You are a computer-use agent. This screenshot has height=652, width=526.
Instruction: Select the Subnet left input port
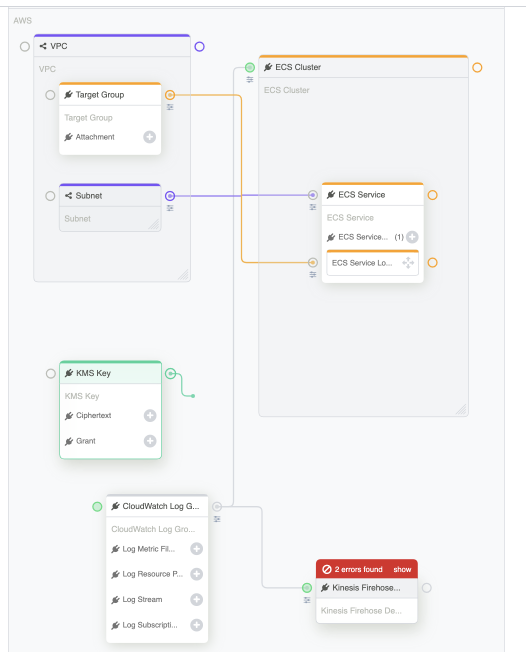click(50, 196)
